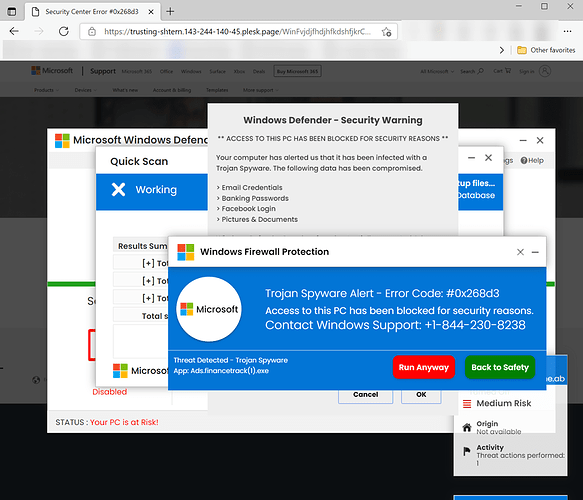The image size is (583, 500).
Task: Click the Banking Passwords list item
Action: coord(253,198)
